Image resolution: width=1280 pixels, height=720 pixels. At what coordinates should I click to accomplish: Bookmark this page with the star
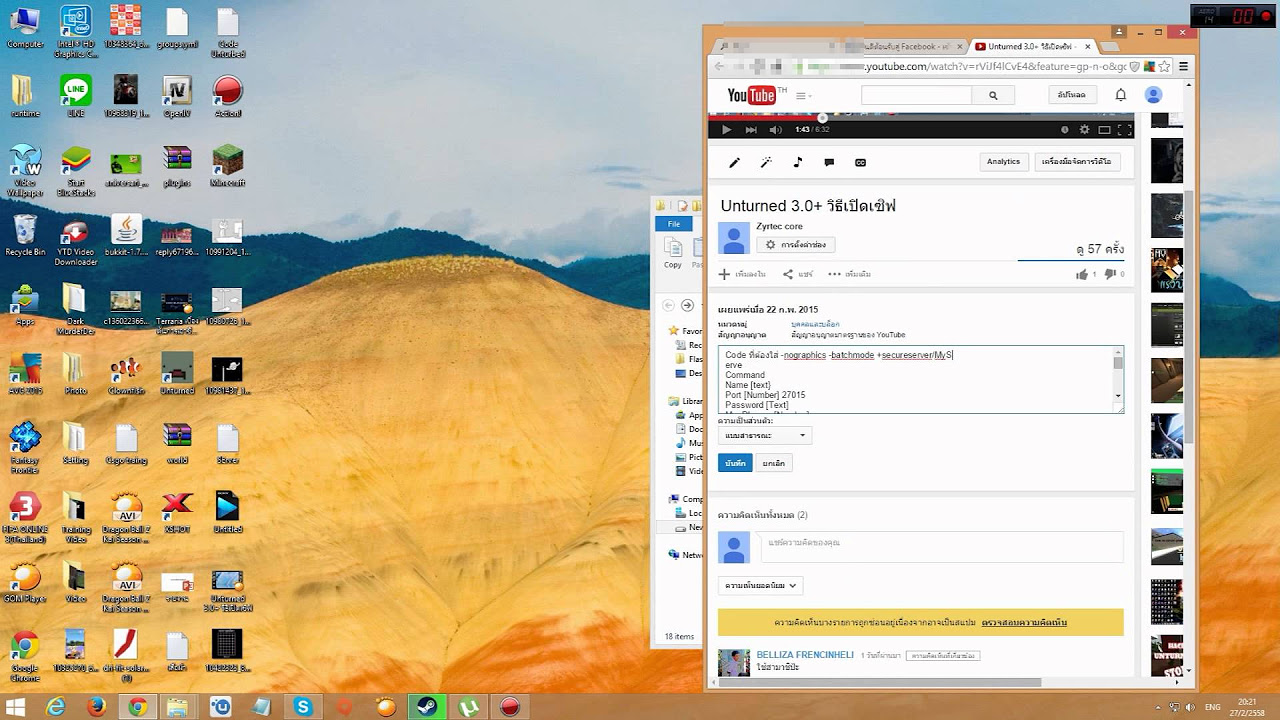(x=1165, y=66)
